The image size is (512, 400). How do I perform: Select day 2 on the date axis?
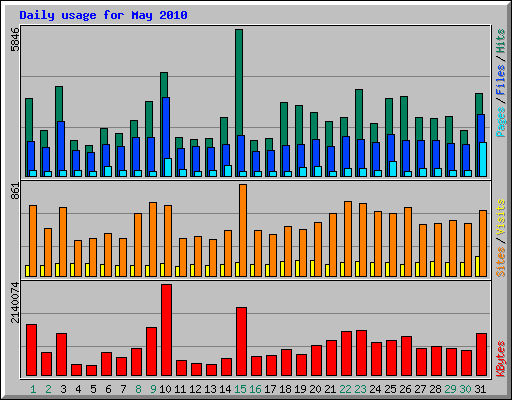(48, 389)
